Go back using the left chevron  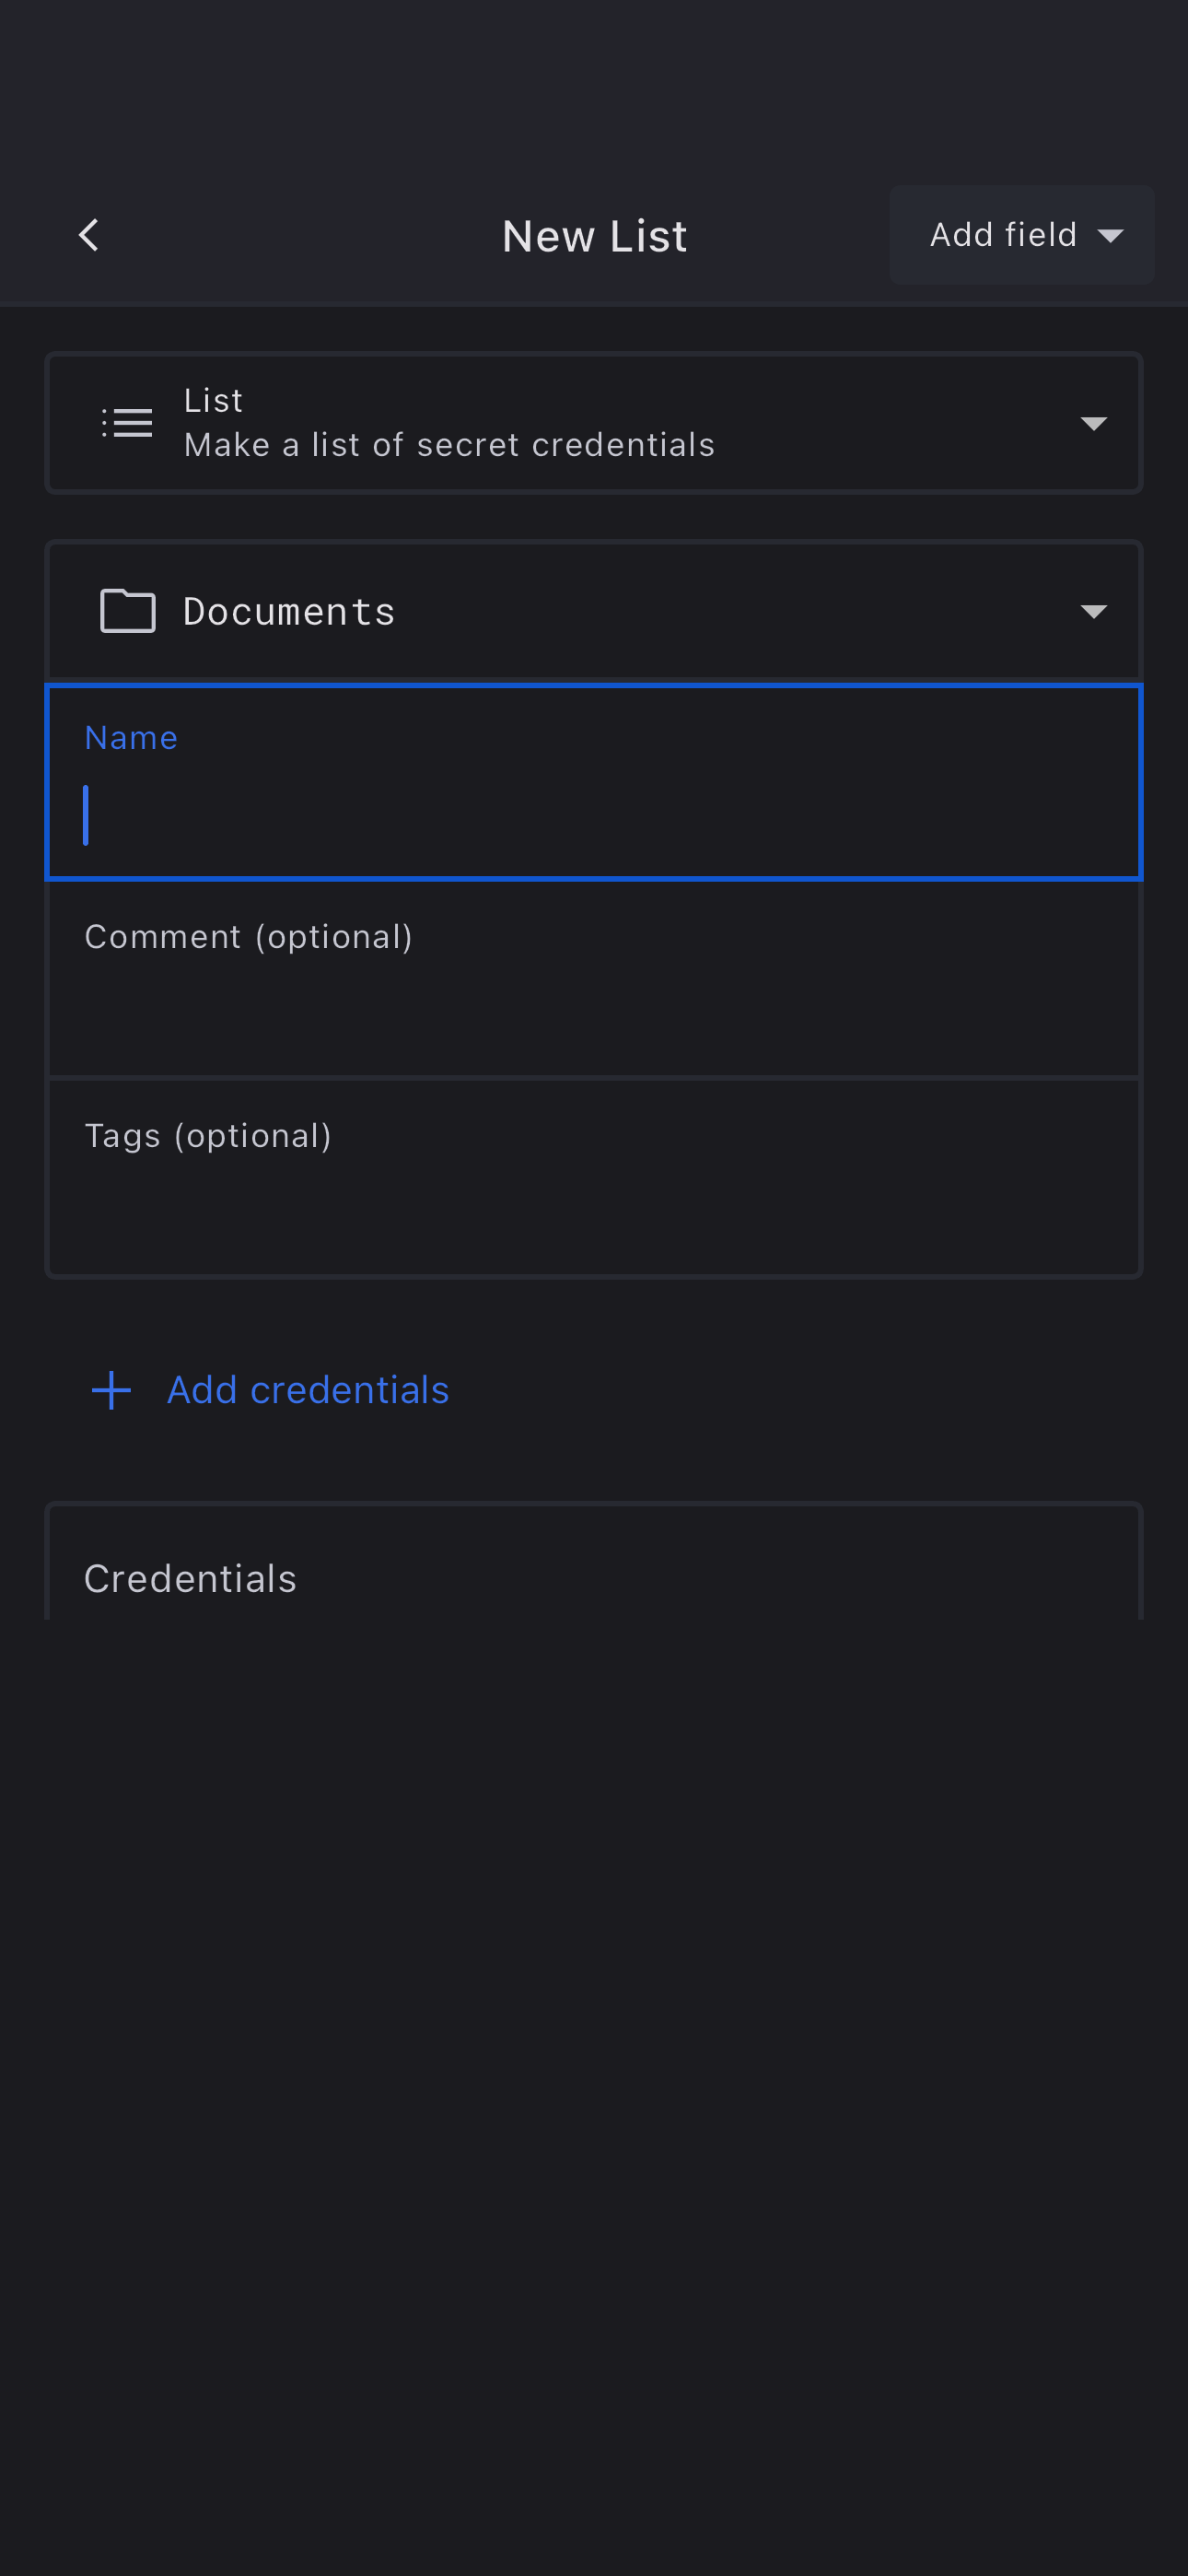pos(89,236)
